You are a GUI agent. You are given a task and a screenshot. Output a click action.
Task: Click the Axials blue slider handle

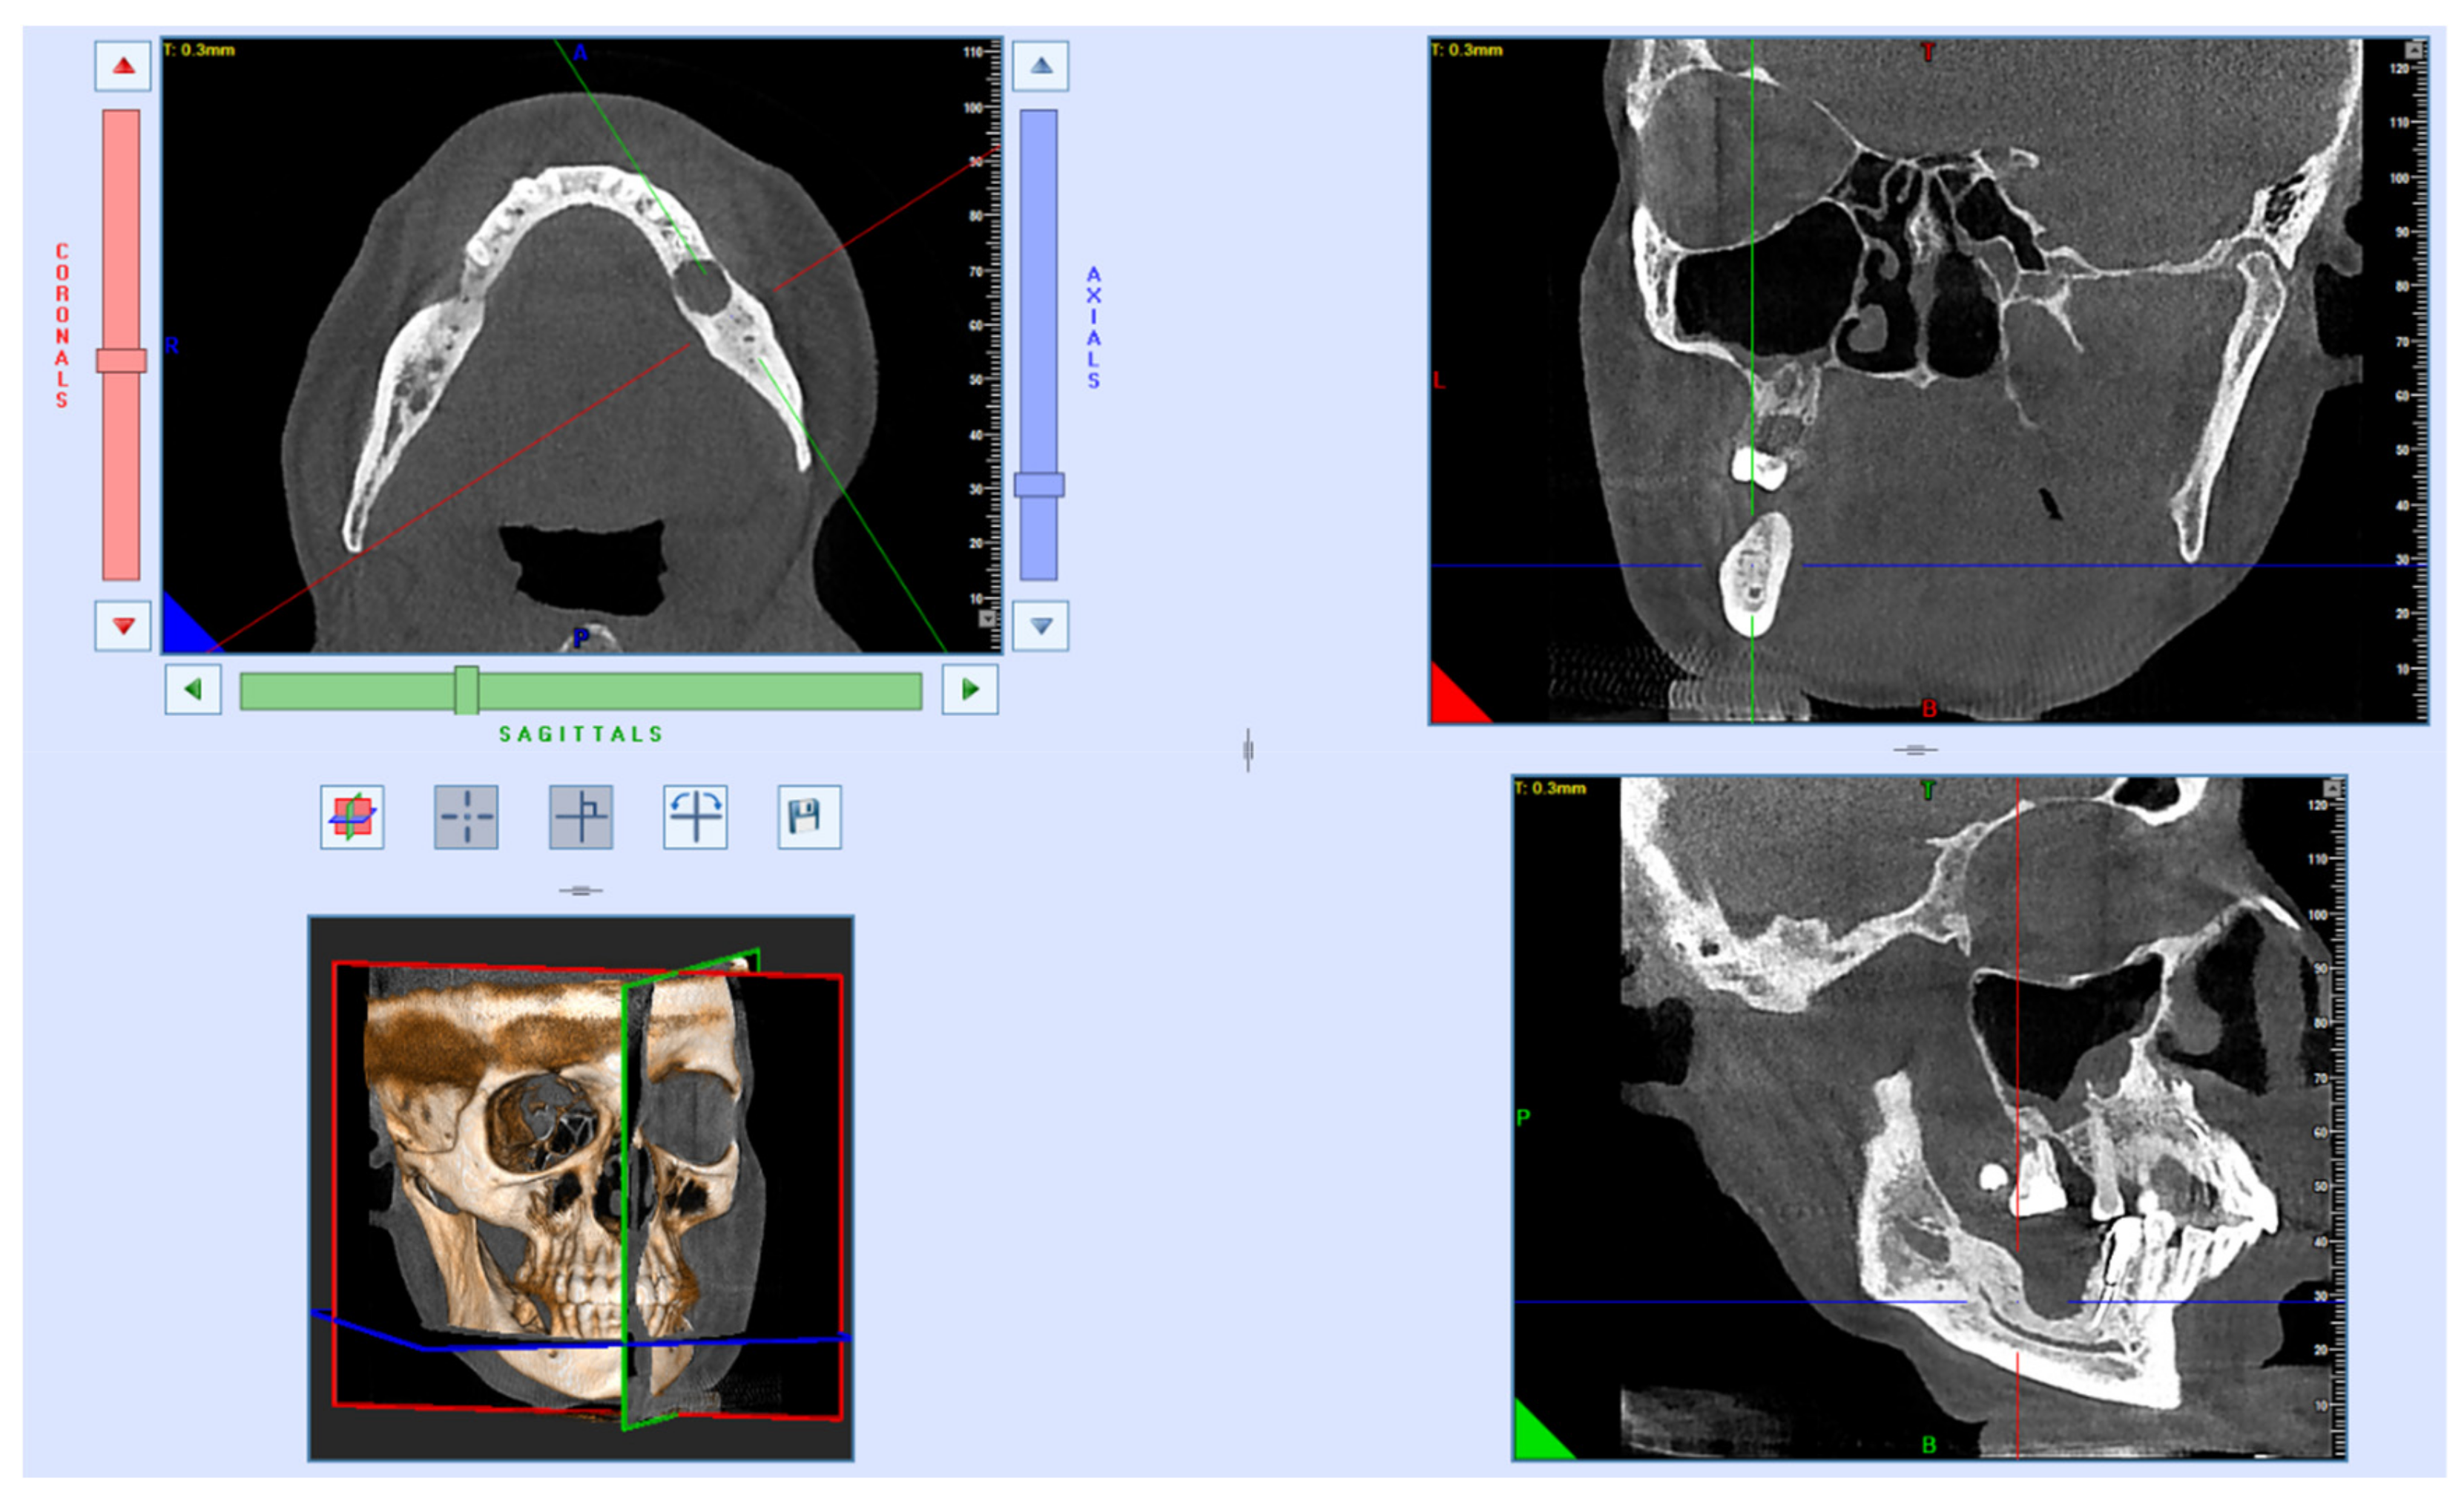click(x=1039, y=485)
